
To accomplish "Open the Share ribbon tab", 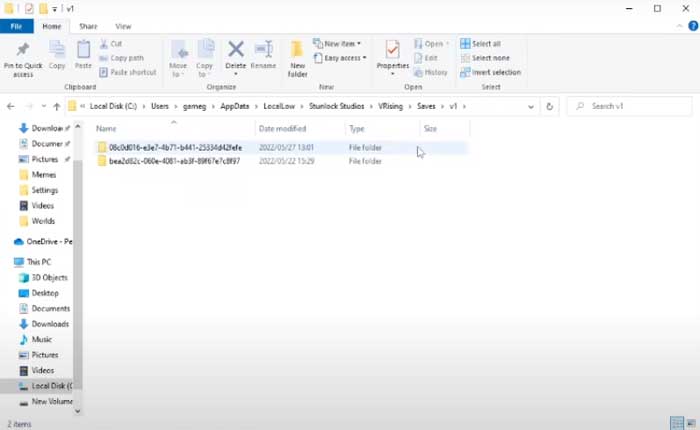I will [x=88, y=26].
